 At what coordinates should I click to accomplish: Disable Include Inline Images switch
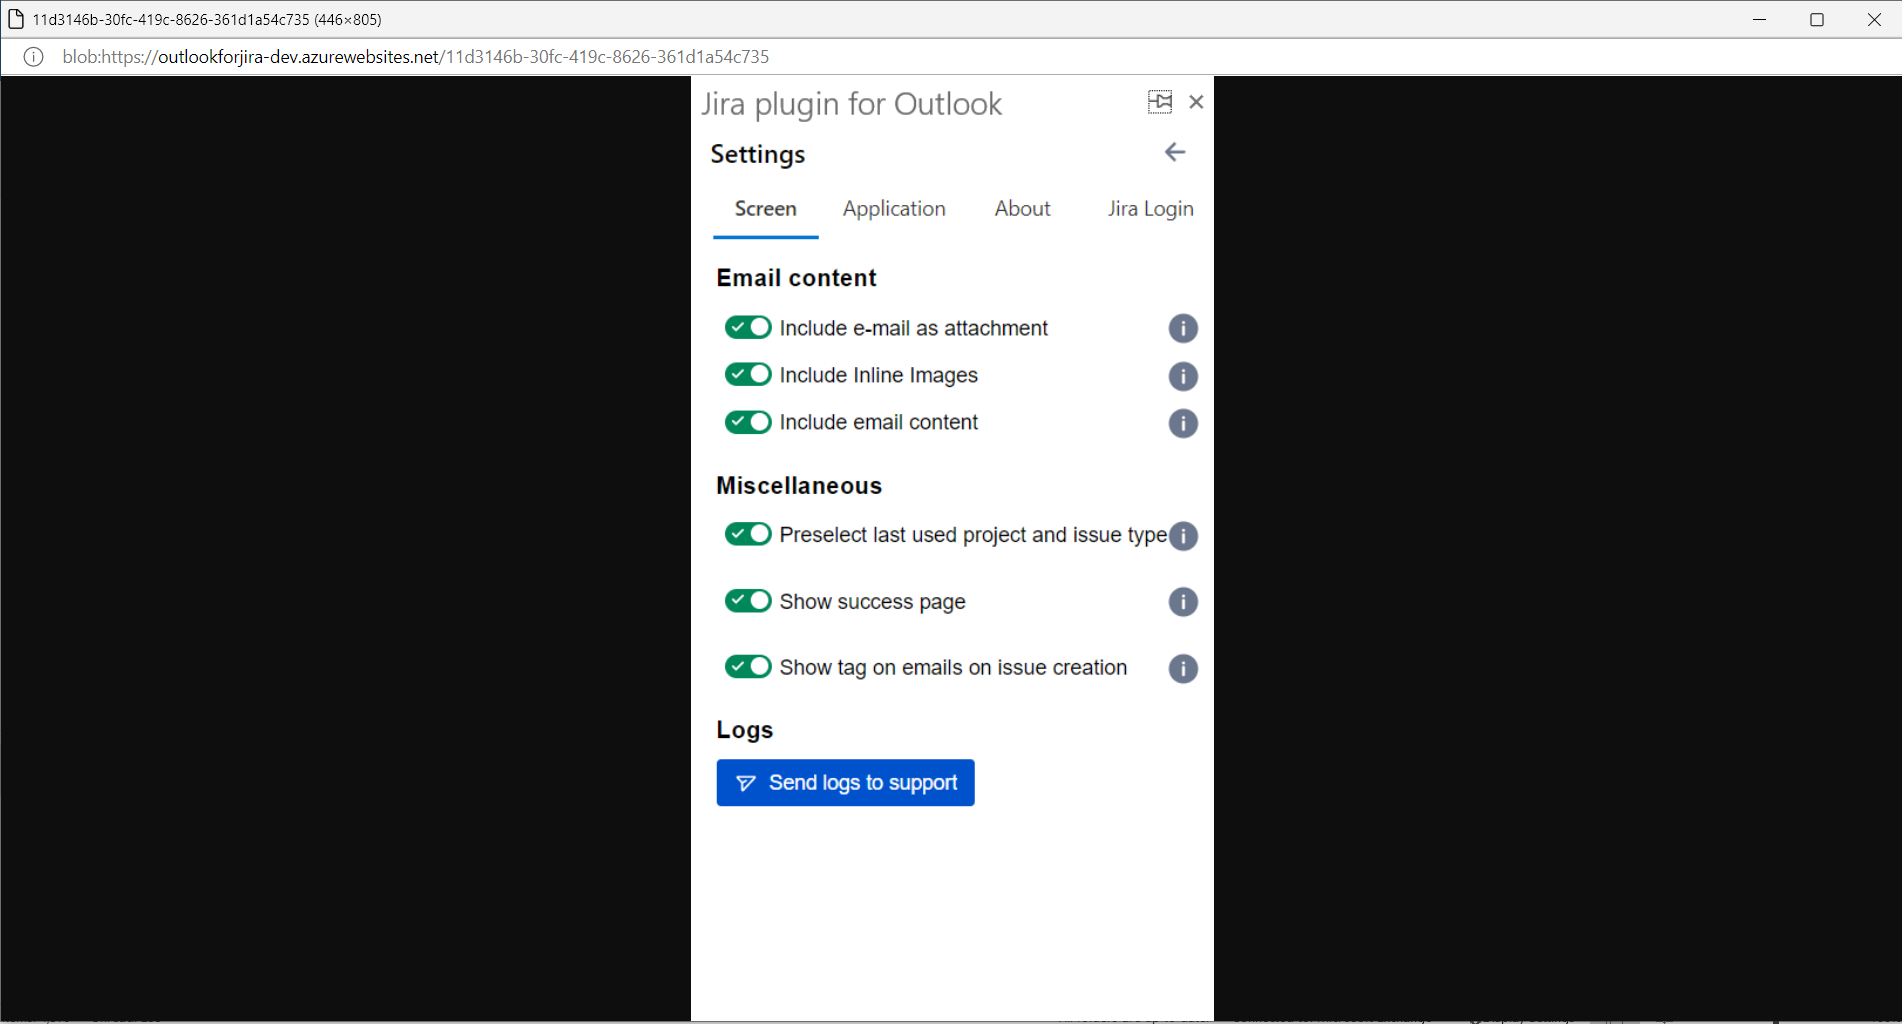point(748,375)
